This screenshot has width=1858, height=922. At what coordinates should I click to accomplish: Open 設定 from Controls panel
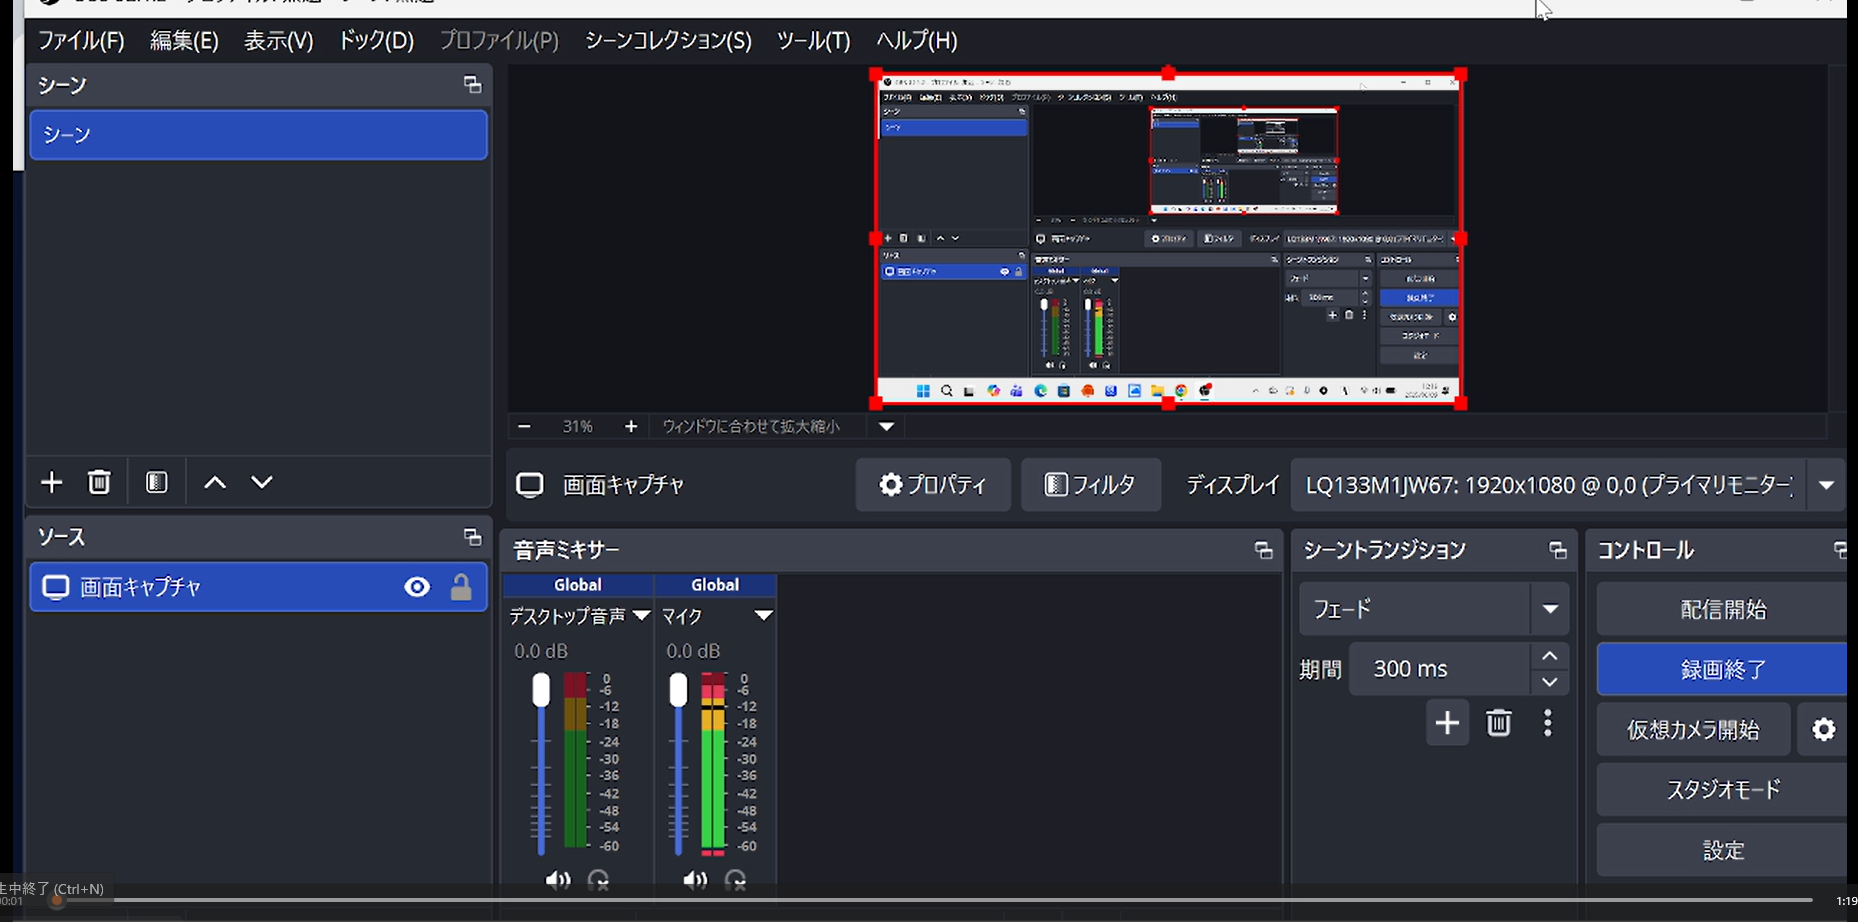click(1722, 850)
